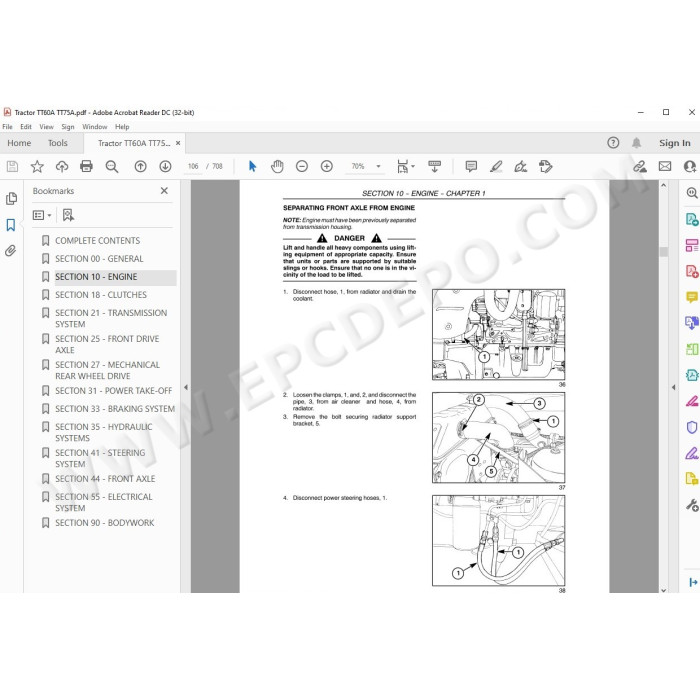Open the yellow Comment tool in right pane

[x=692, y=297]
